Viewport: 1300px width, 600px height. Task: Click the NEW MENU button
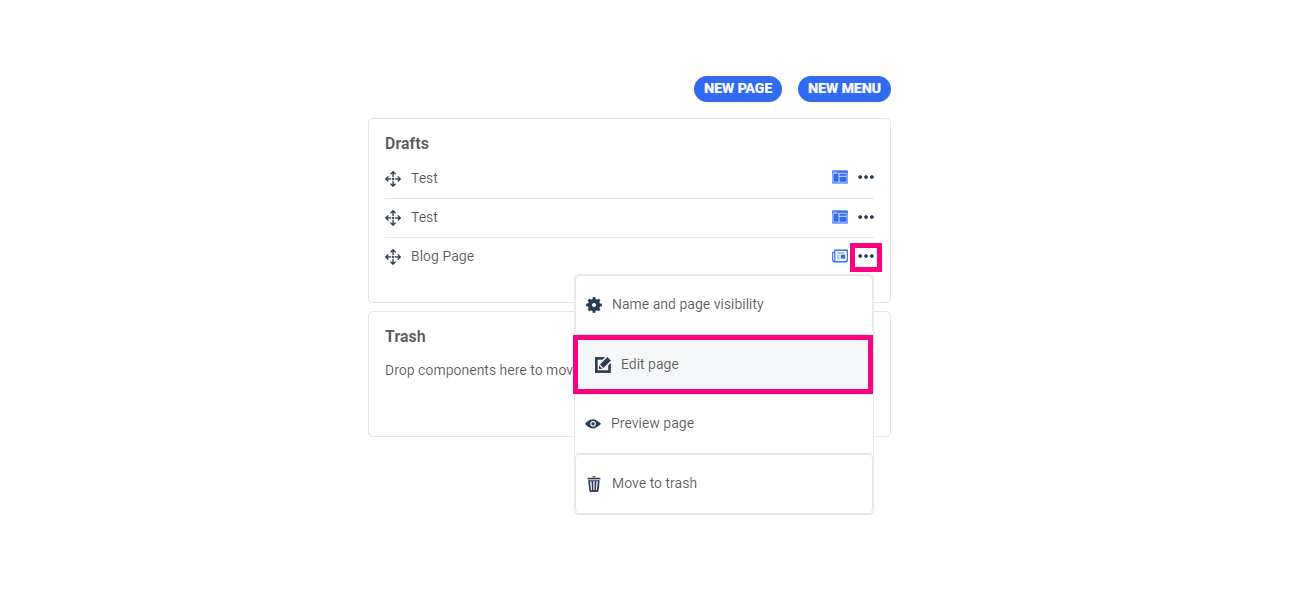click(x=844, y=89)
